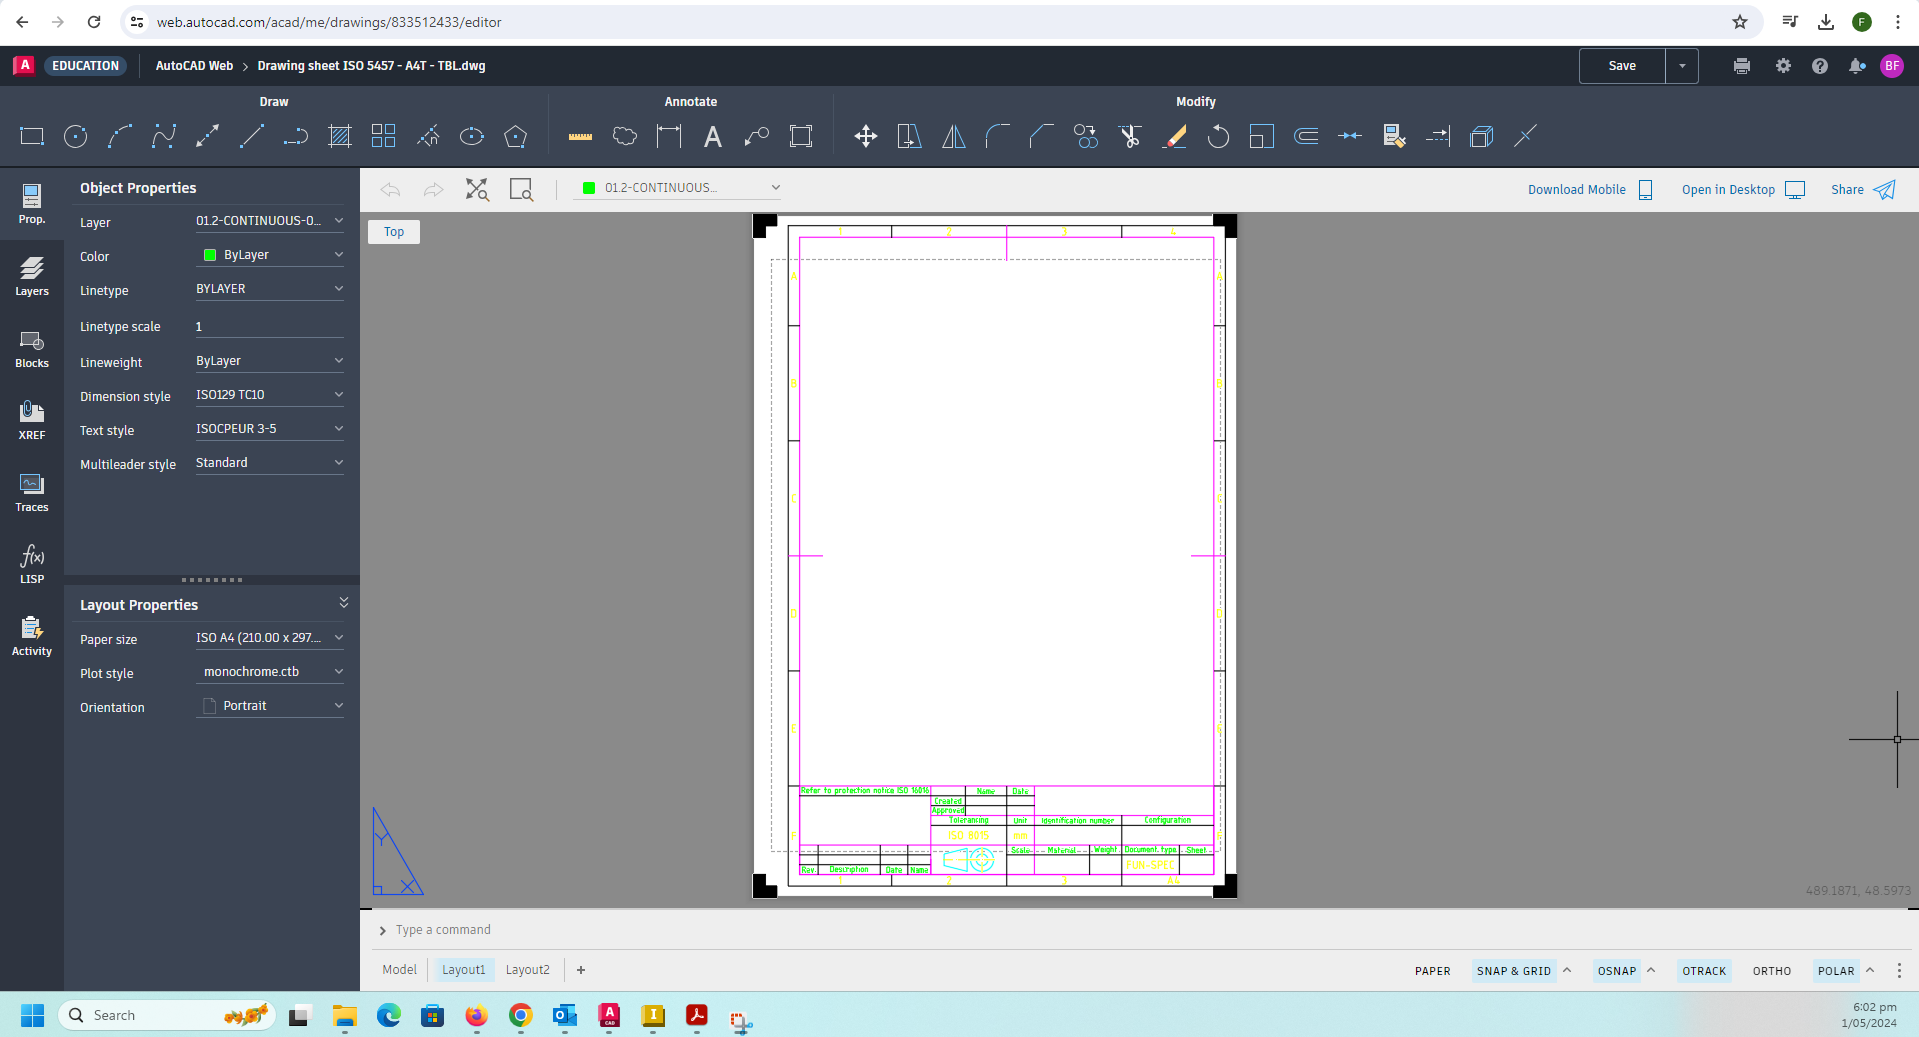Viewport: 1919px width, 1037px height.
Task: Switch to the Model tab
Action: (x=399, y=970)
